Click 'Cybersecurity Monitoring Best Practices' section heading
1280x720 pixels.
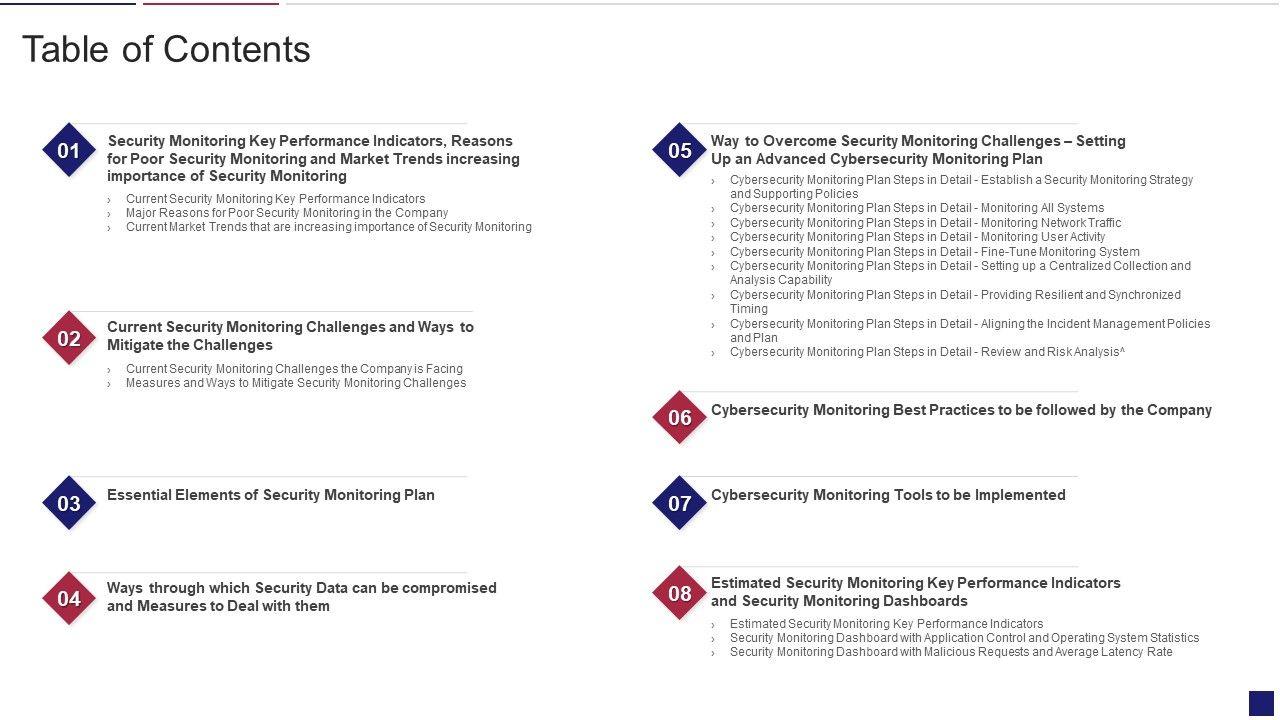pyautogui.click(x=961, y=410)
